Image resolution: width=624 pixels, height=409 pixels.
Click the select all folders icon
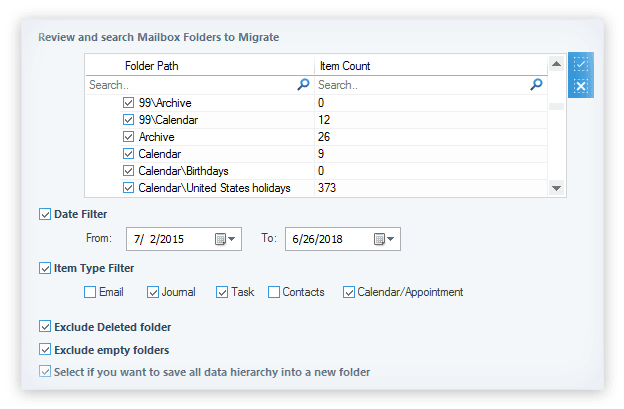pyautogui.click(x=581, y=65)
